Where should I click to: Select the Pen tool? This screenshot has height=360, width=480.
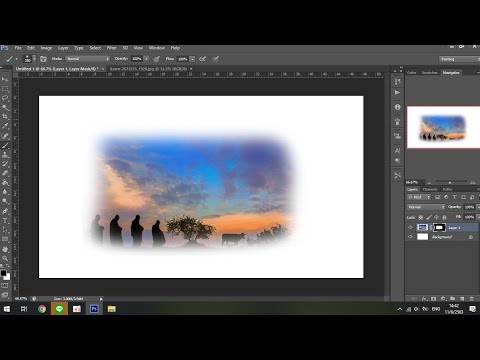coord(5,211)
